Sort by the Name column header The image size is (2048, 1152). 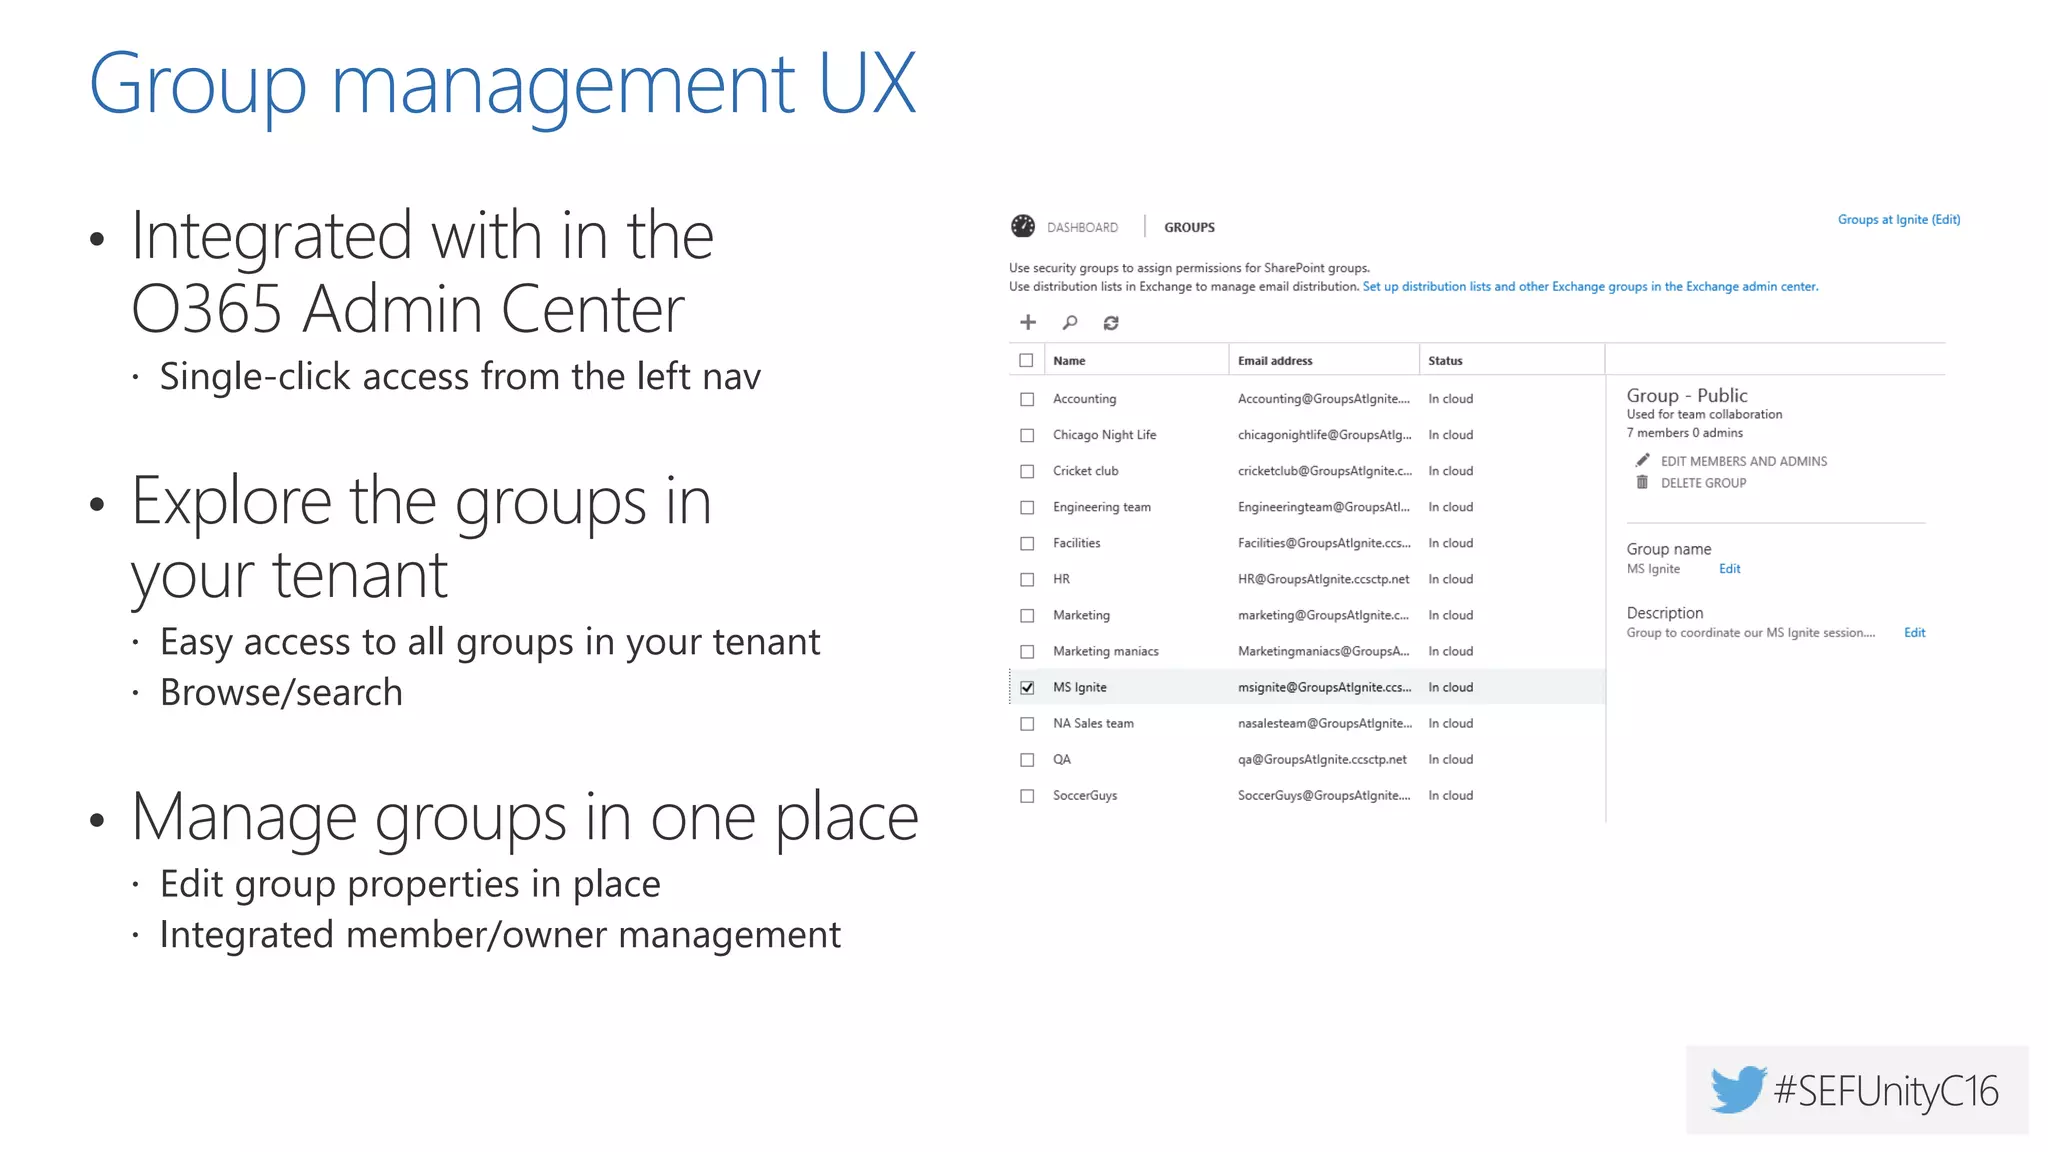[1069, 360]
